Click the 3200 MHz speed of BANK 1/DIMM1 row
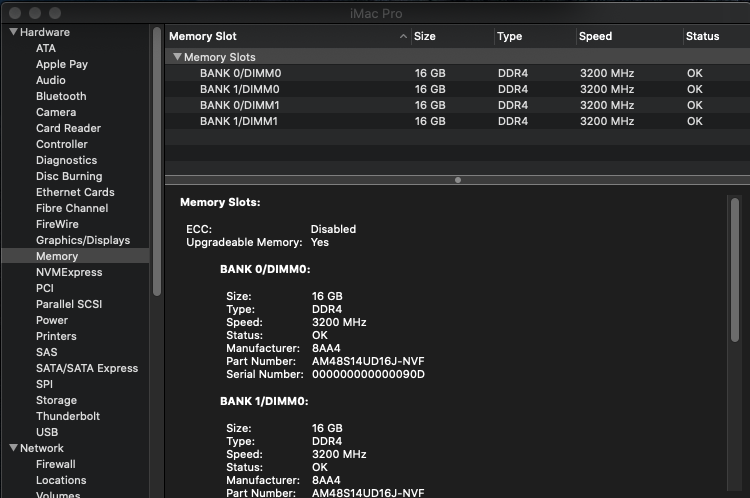Screen dimensions: 750x498 pyautogui.click(x=607, y=121)
